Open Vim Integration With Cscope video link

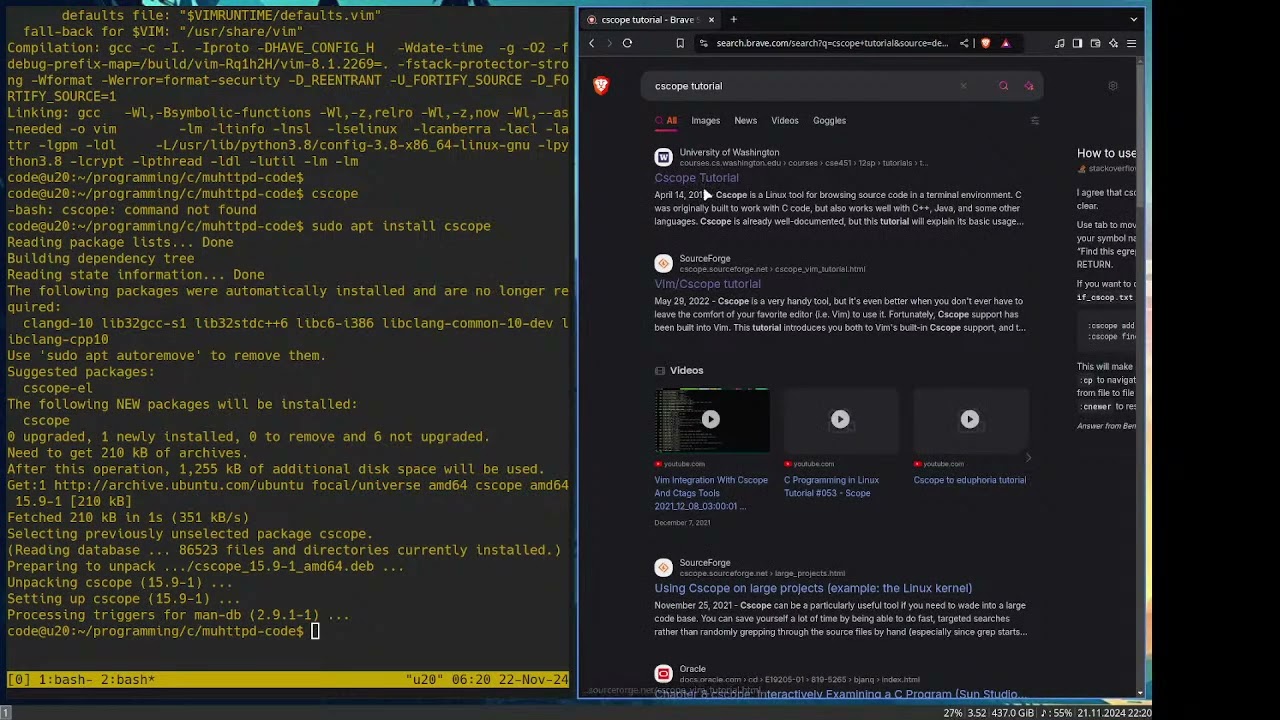(x=711, y=493)
